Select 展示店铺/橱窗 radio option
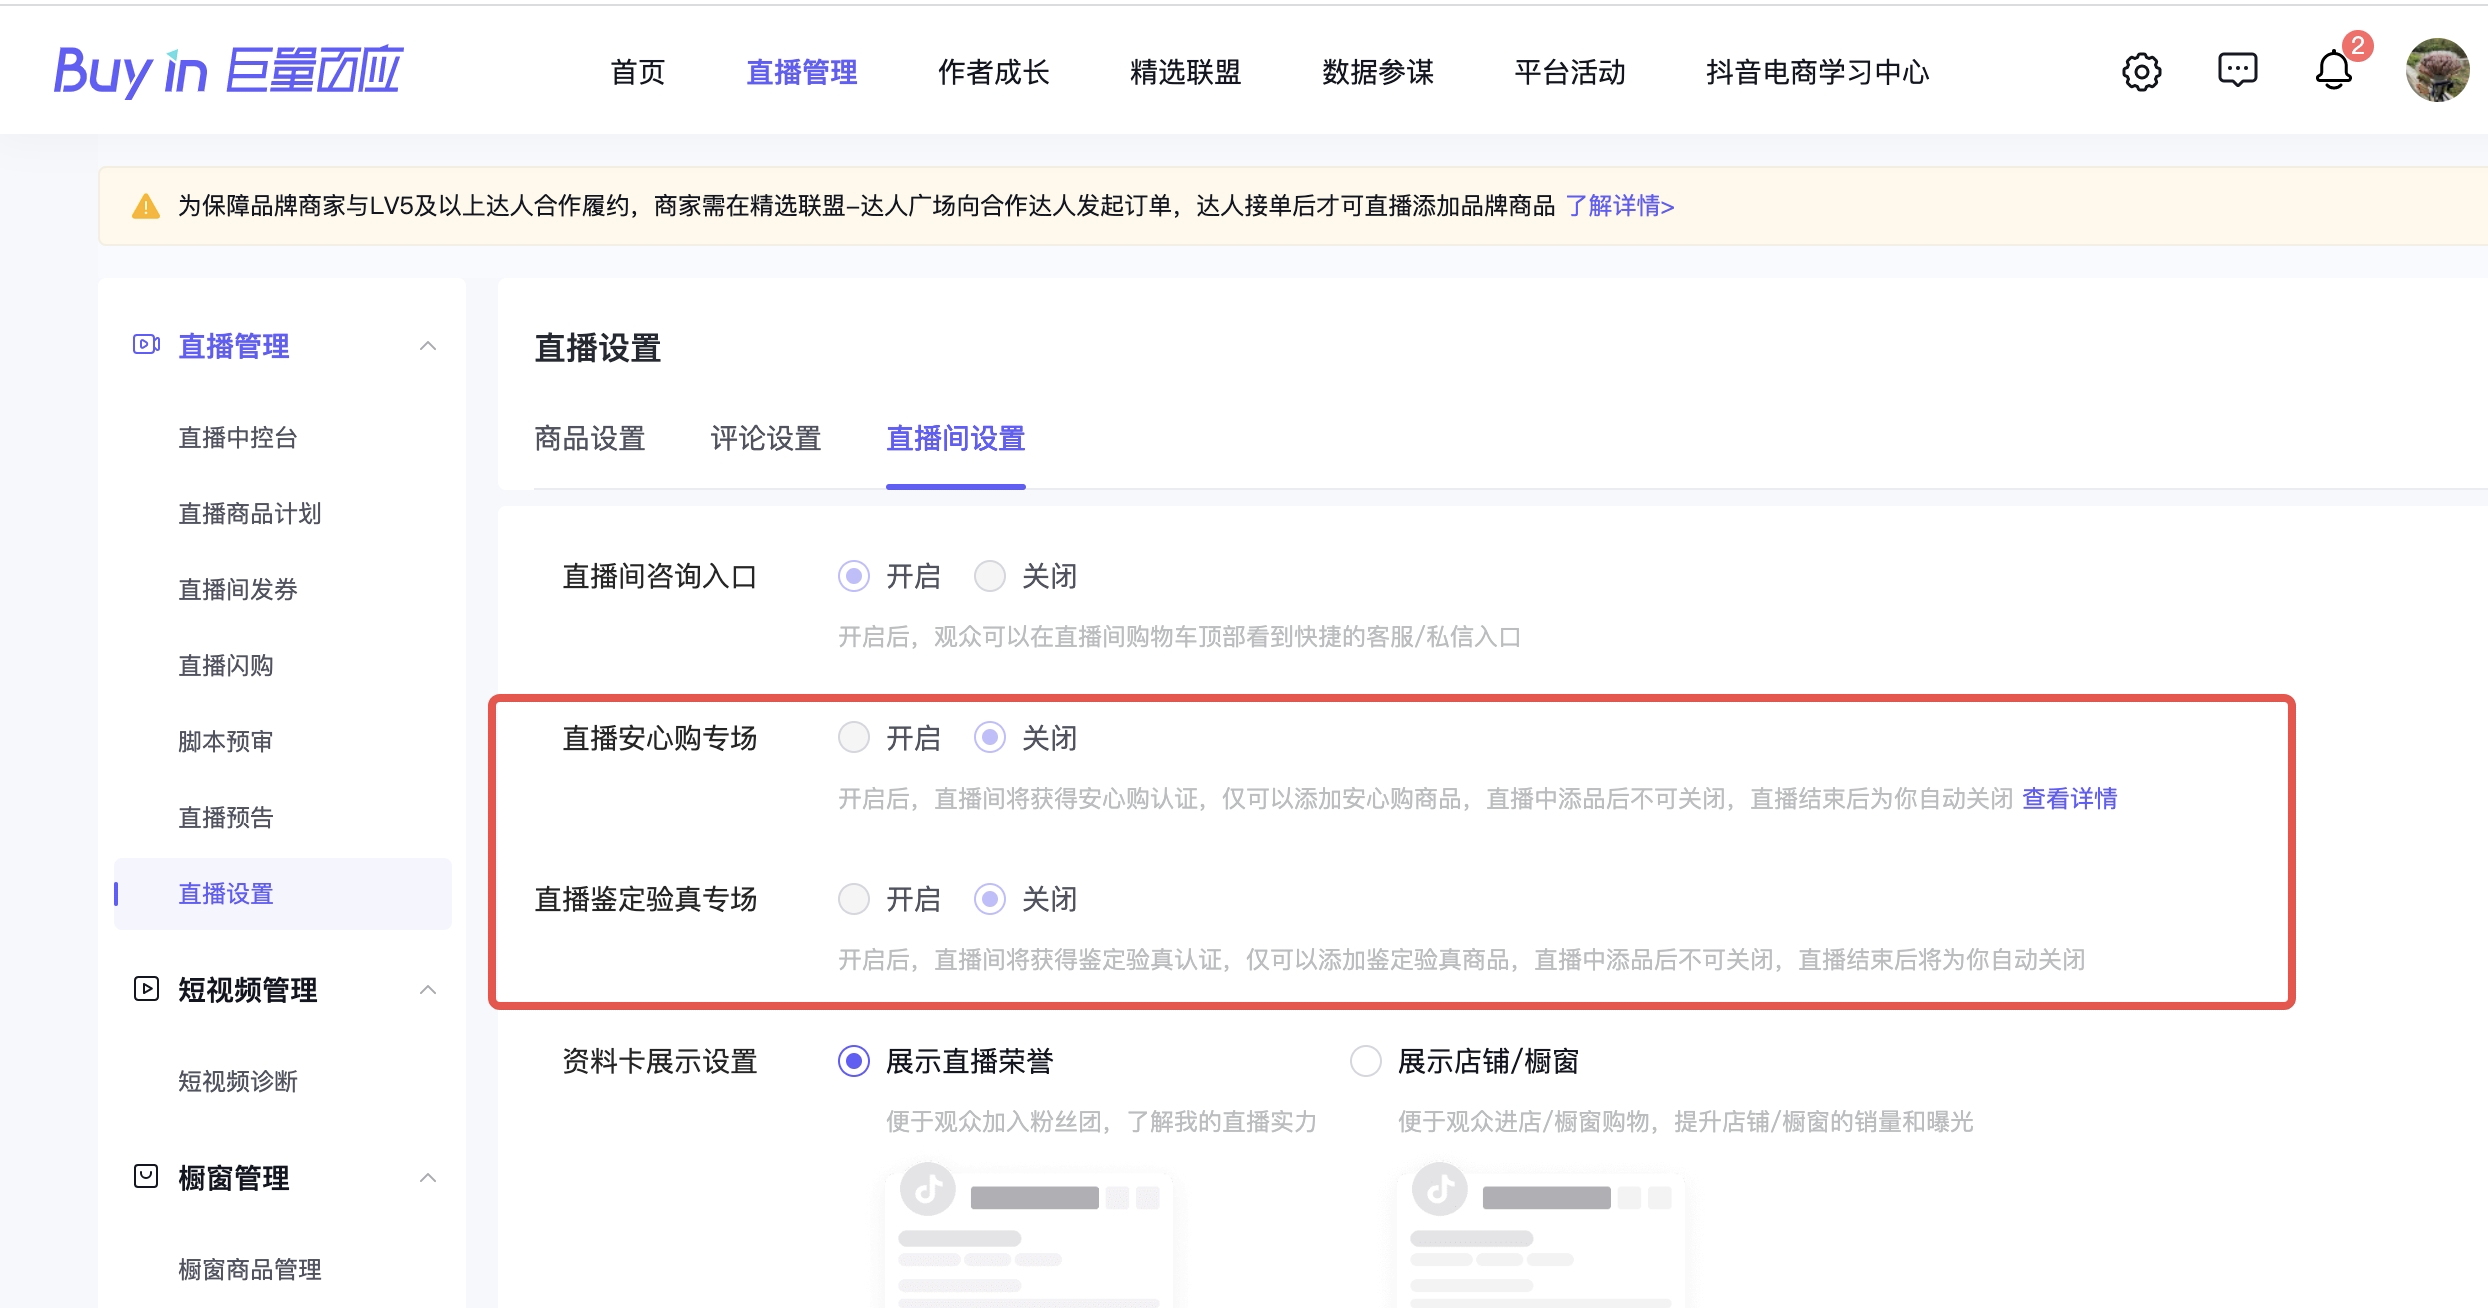 click(1366, 1061)
